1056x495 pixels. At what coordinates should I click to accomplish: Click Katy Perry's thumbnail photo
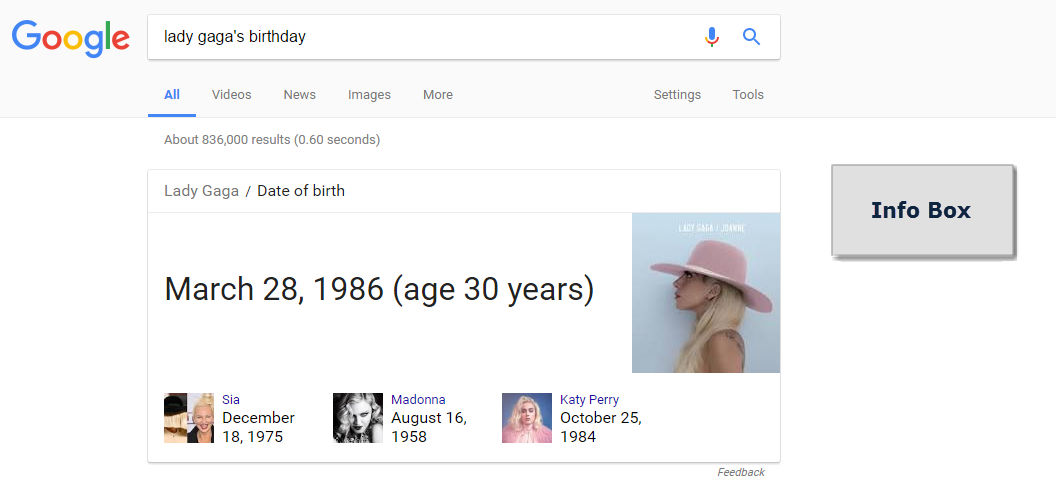(527, 418)
